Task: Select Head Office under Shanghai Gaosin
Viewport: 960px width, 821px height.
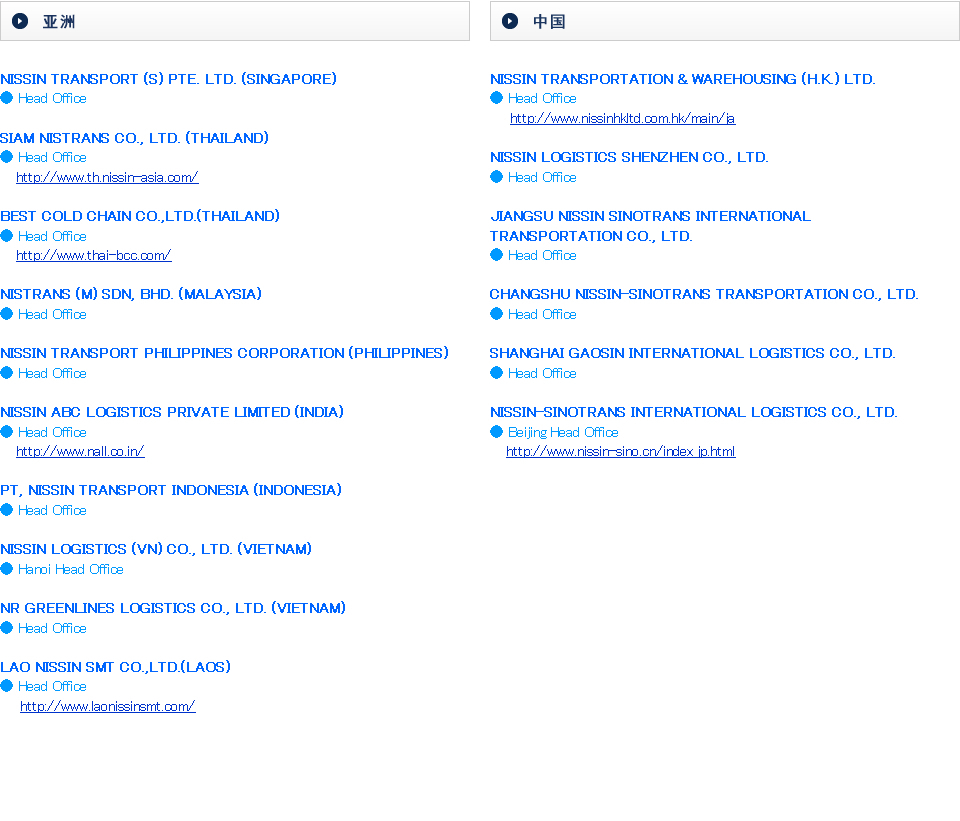Action: (542, 373)
